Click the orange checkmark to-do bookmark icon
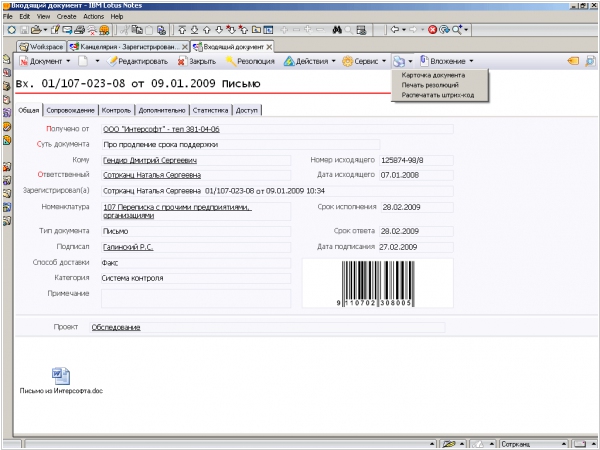The image size is (600, 450). (7, 127)
